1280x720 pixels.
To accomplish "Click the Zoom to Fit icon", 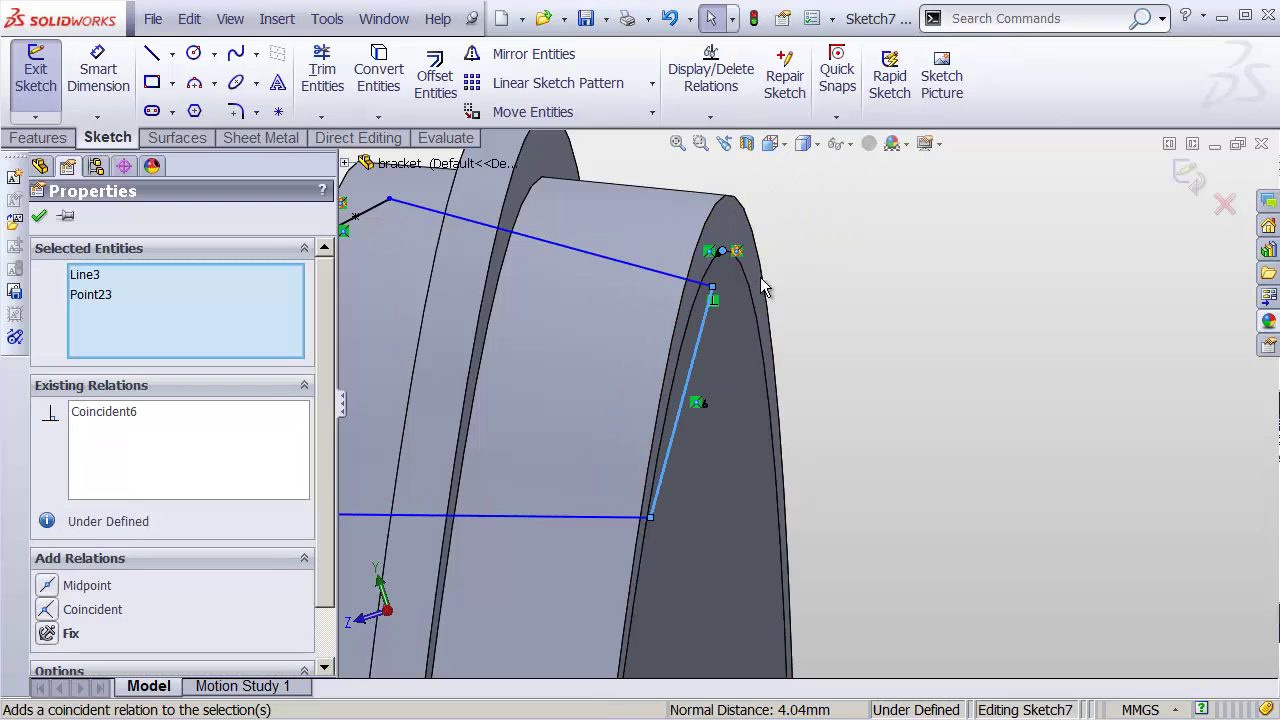I will (x=678, y=143).
